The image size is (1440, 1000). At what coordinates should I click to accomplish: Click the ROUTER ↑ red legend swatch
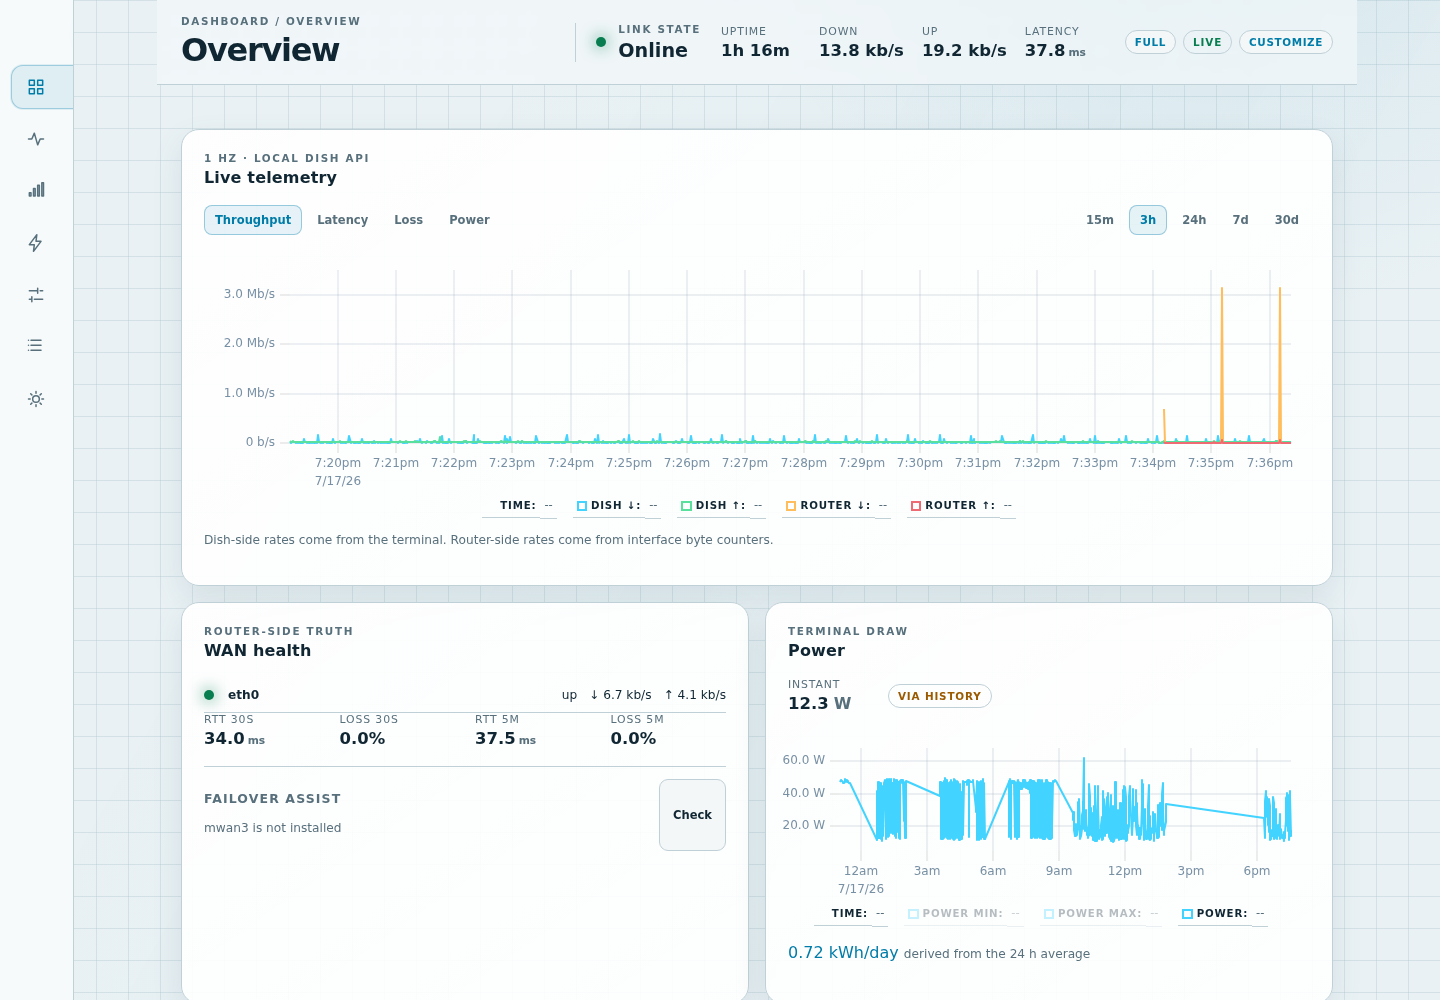[916, 506]
